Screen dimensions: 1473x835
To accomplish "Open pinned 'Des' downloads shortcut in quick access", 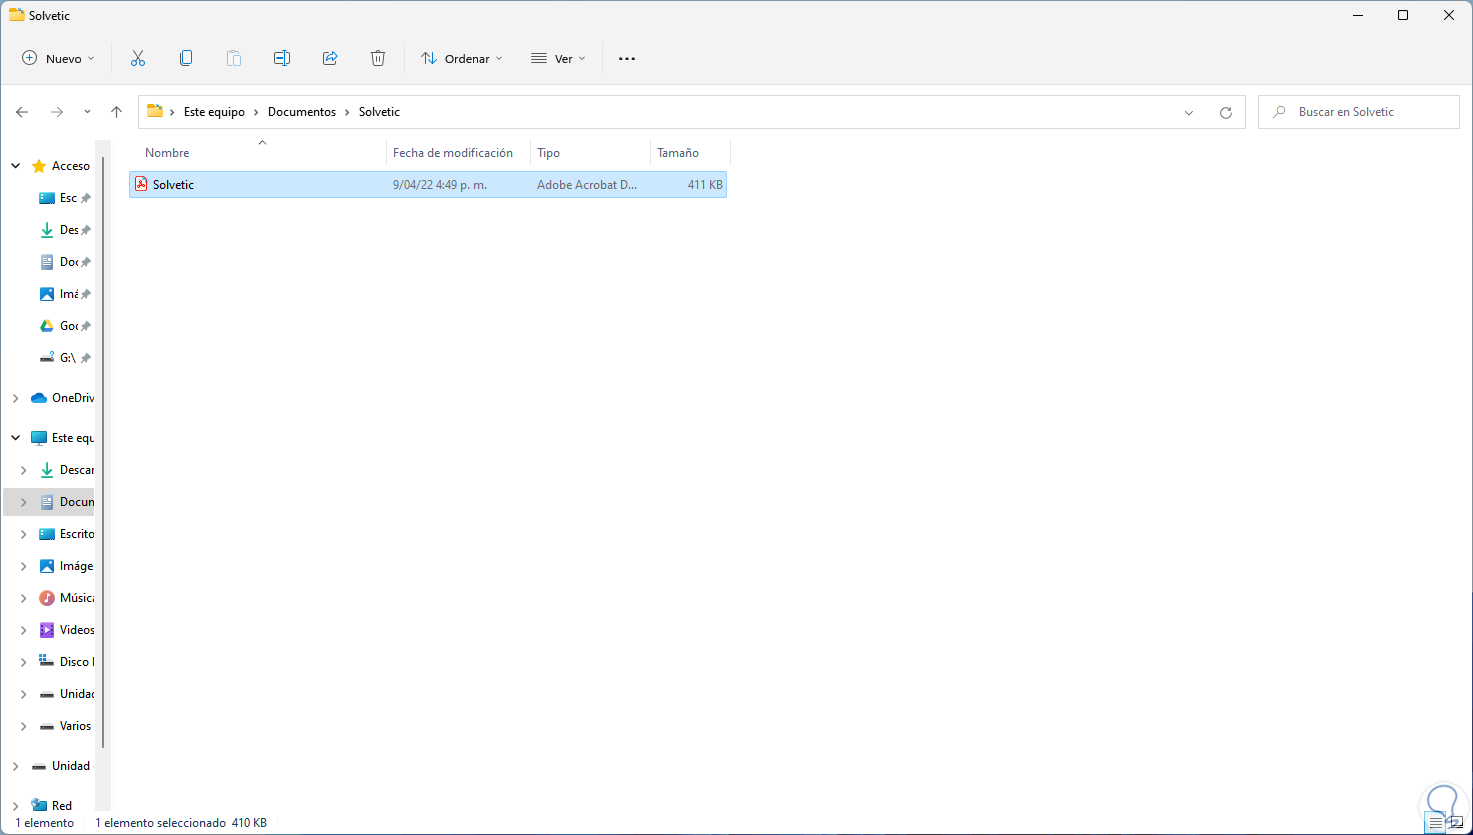I will (64, 230).
